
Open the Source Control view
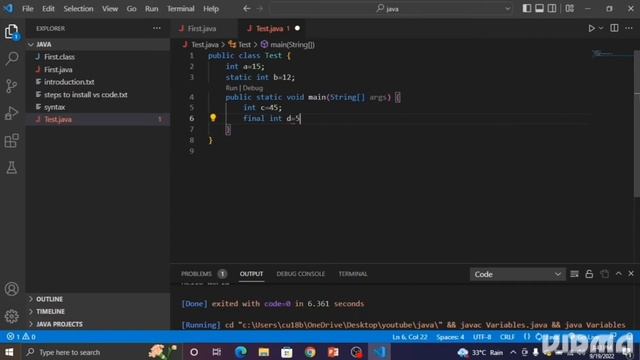click(x=11, y=86)
